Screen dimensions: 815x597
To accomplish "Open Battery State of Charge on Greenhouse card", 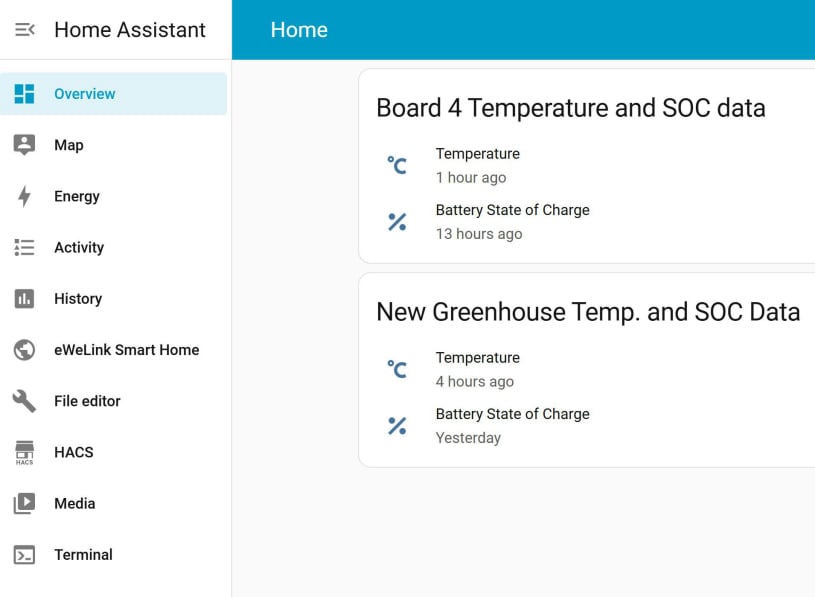I will coord(512,424).
